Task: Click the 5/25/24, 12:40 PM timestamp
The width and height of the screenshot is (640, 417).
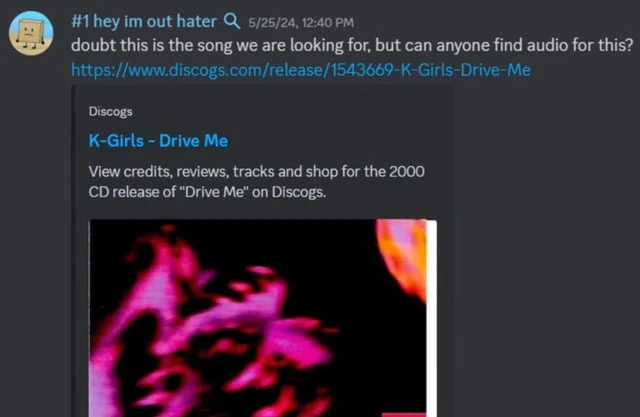Action: [x=301, y=22]
